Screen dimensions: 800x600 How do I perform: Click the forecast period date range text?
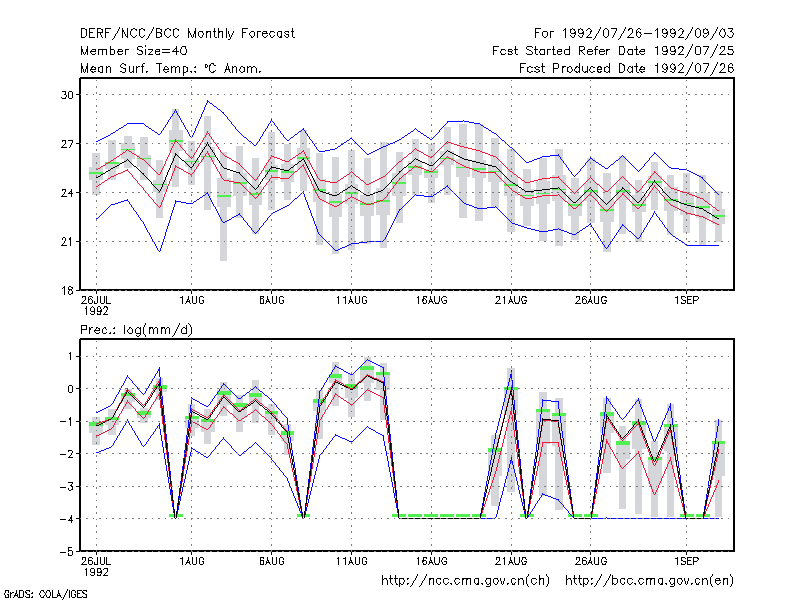tap(634, 34)
